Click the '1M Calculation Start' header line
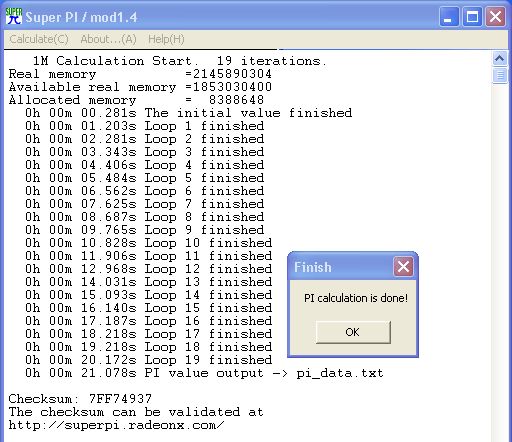The height and width of the screenshot is (442, 512). click(179, 61)
